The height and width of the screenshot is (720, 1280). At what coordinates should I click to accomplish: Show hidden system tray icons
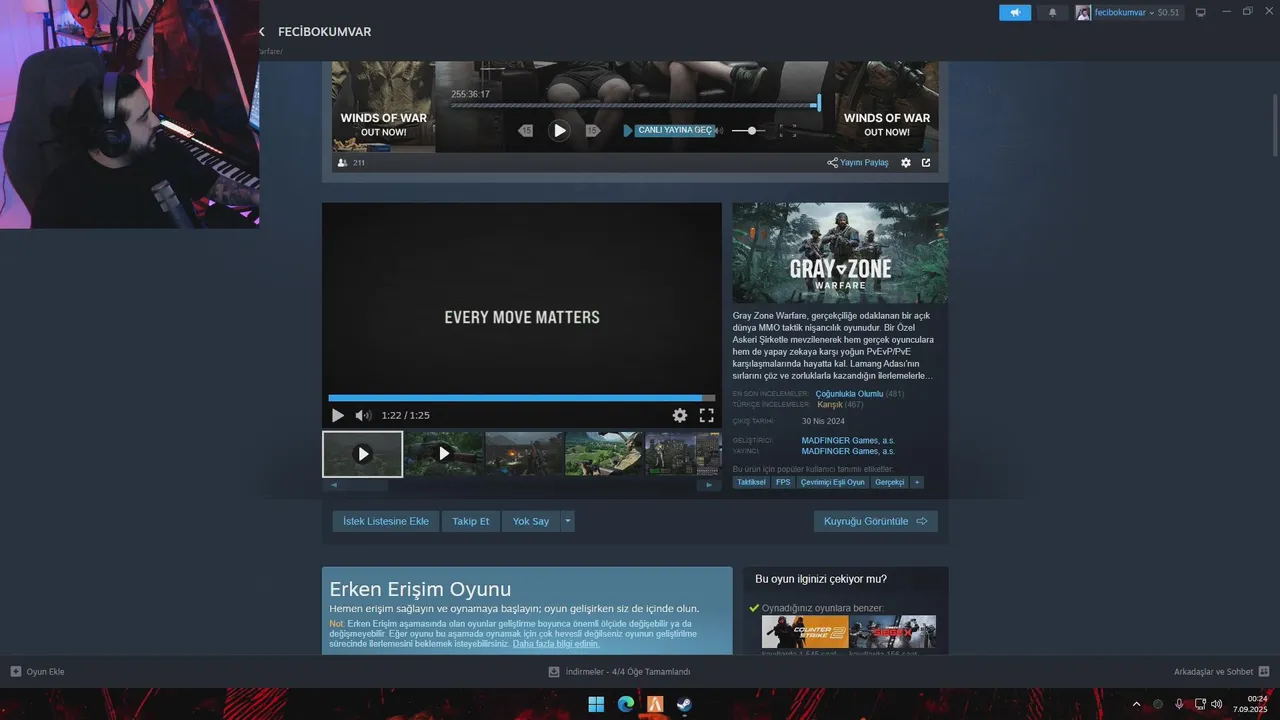[1136, 704]
